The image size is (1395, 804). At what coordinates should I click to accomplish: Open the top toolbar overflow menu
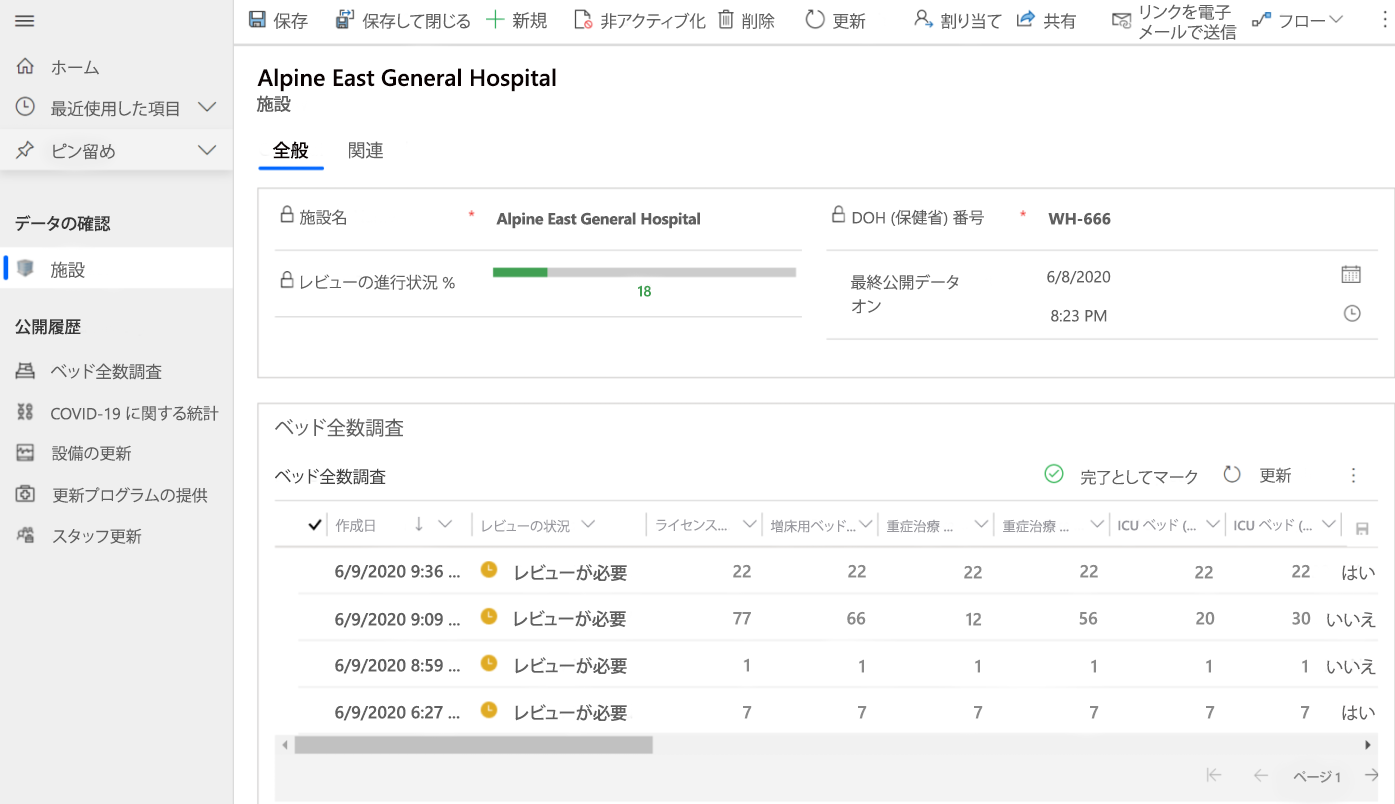point(1385,20)
